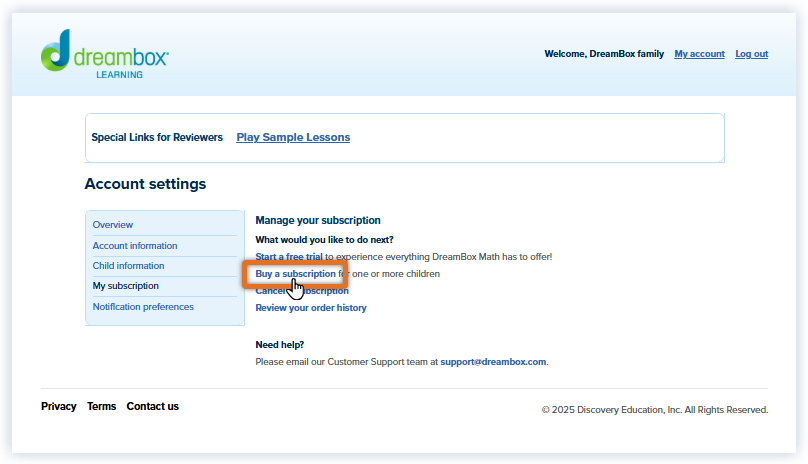Viewport: 808px width, 464px height.
Task: Click the Manage your subscription heading
Action: [318, 220]
